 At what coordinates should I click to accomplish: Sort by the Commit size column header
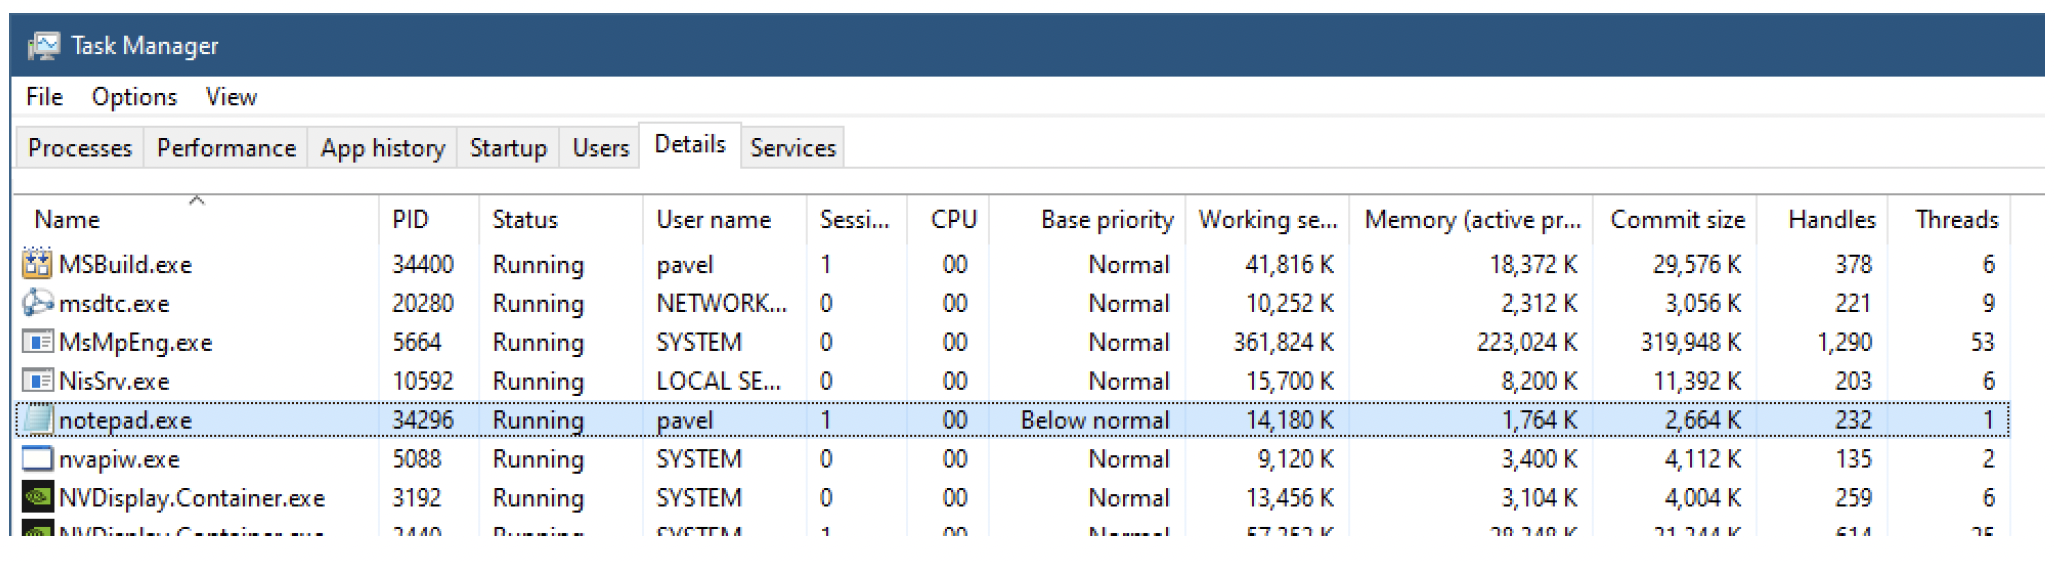click(x=1676, y=219)
